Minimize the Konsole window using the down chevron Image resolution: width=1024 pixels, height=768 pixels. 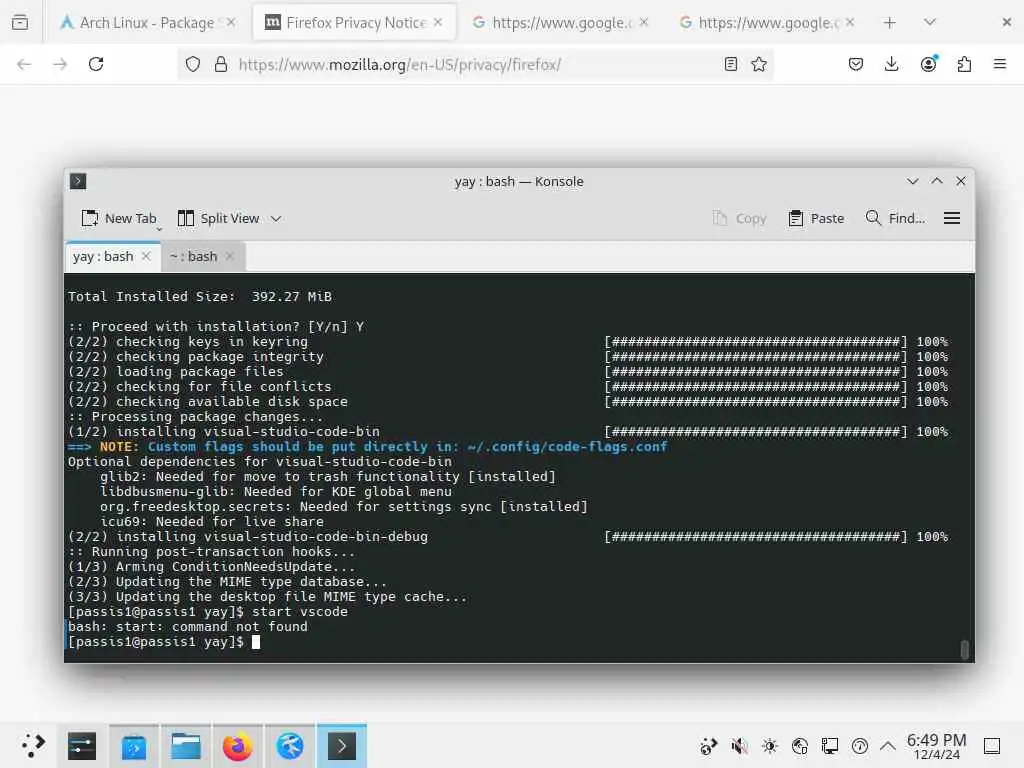coord(912,181)
